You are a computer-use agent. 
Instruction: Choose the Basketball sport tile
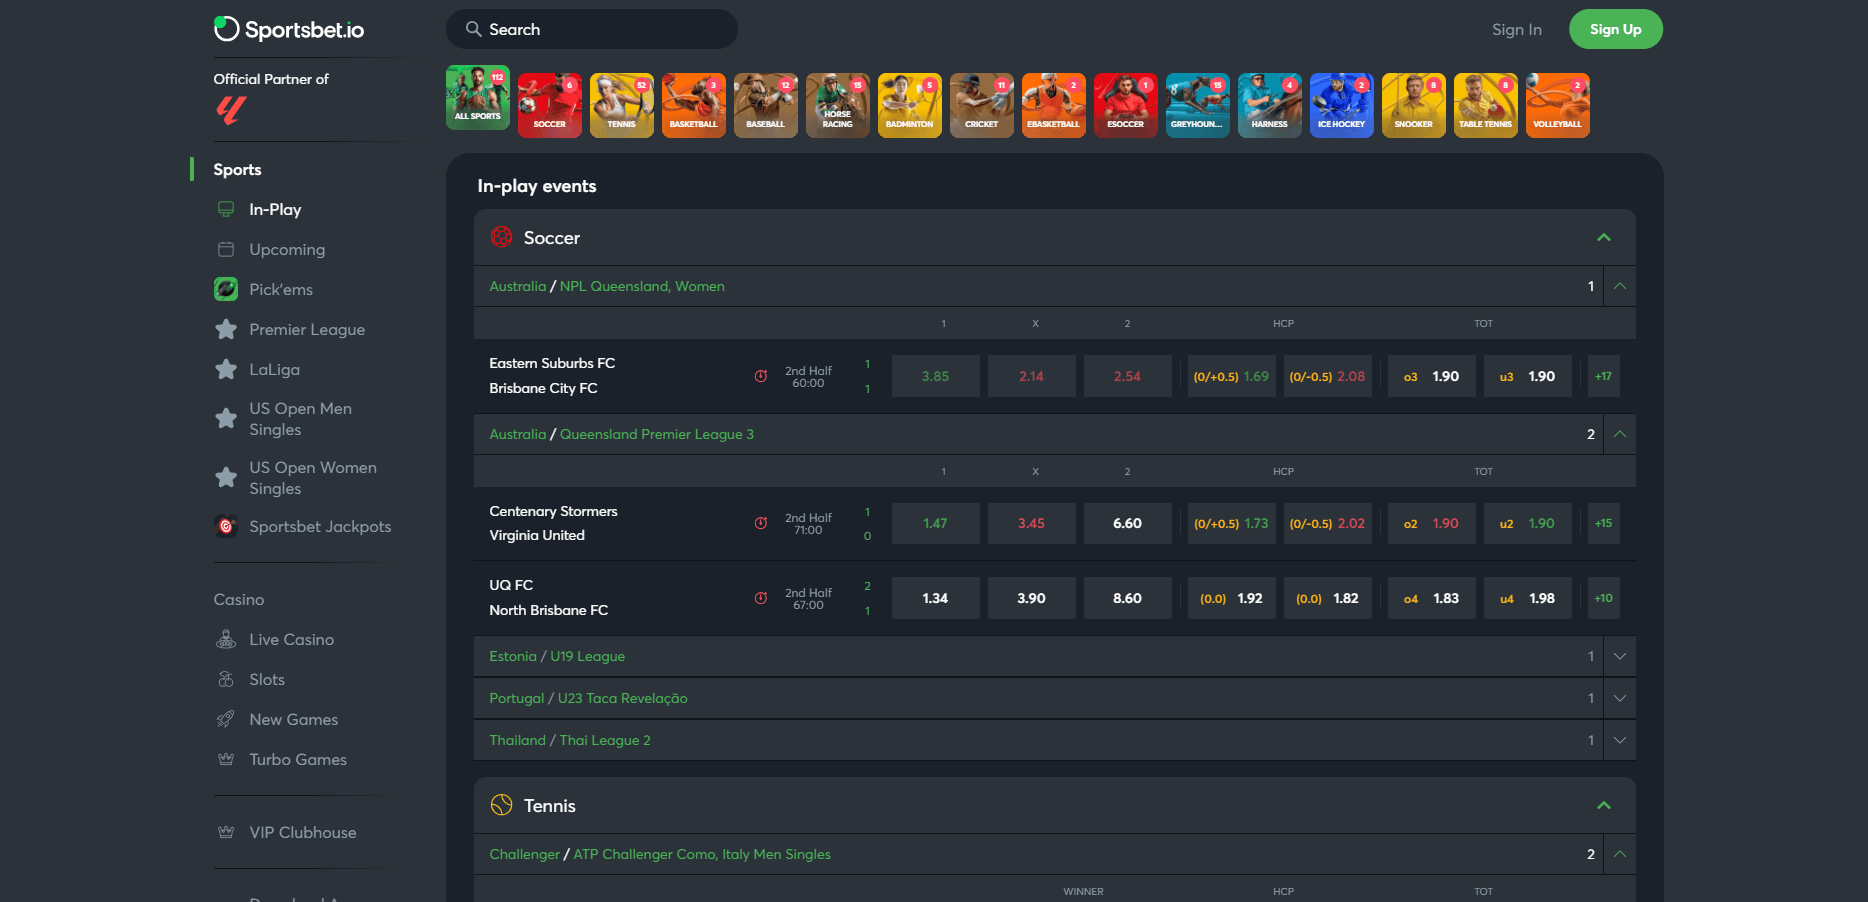[x=693, y=105]
